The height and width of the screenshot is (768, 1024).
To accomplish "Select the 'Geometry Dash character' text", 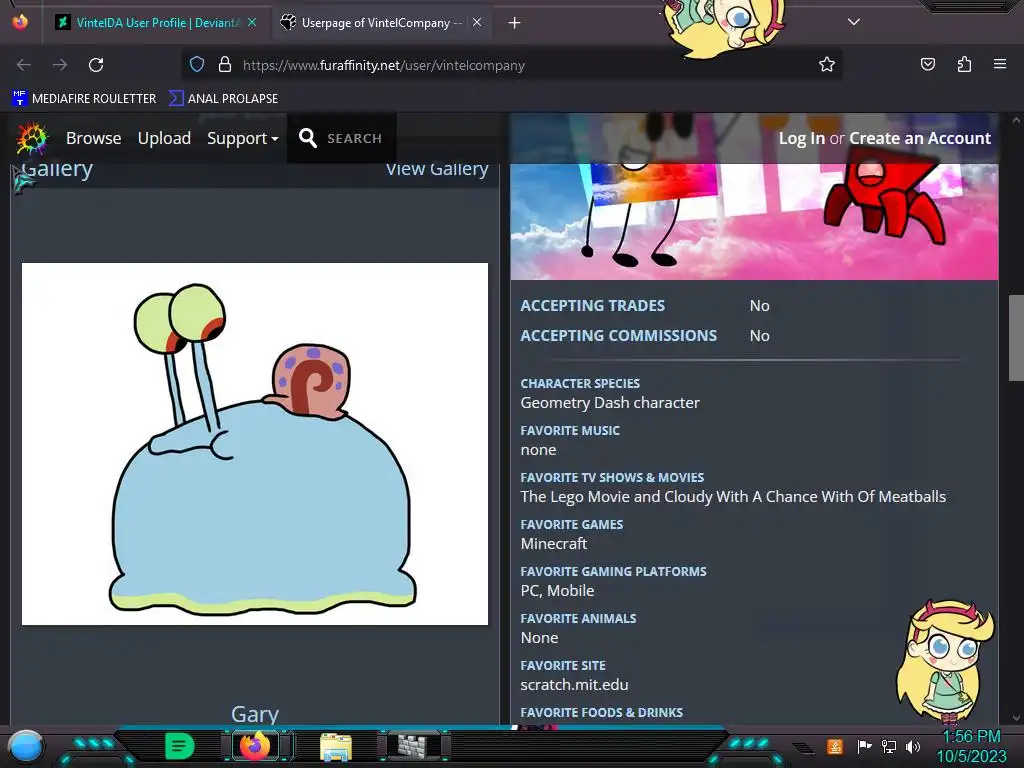I will 610,403.
